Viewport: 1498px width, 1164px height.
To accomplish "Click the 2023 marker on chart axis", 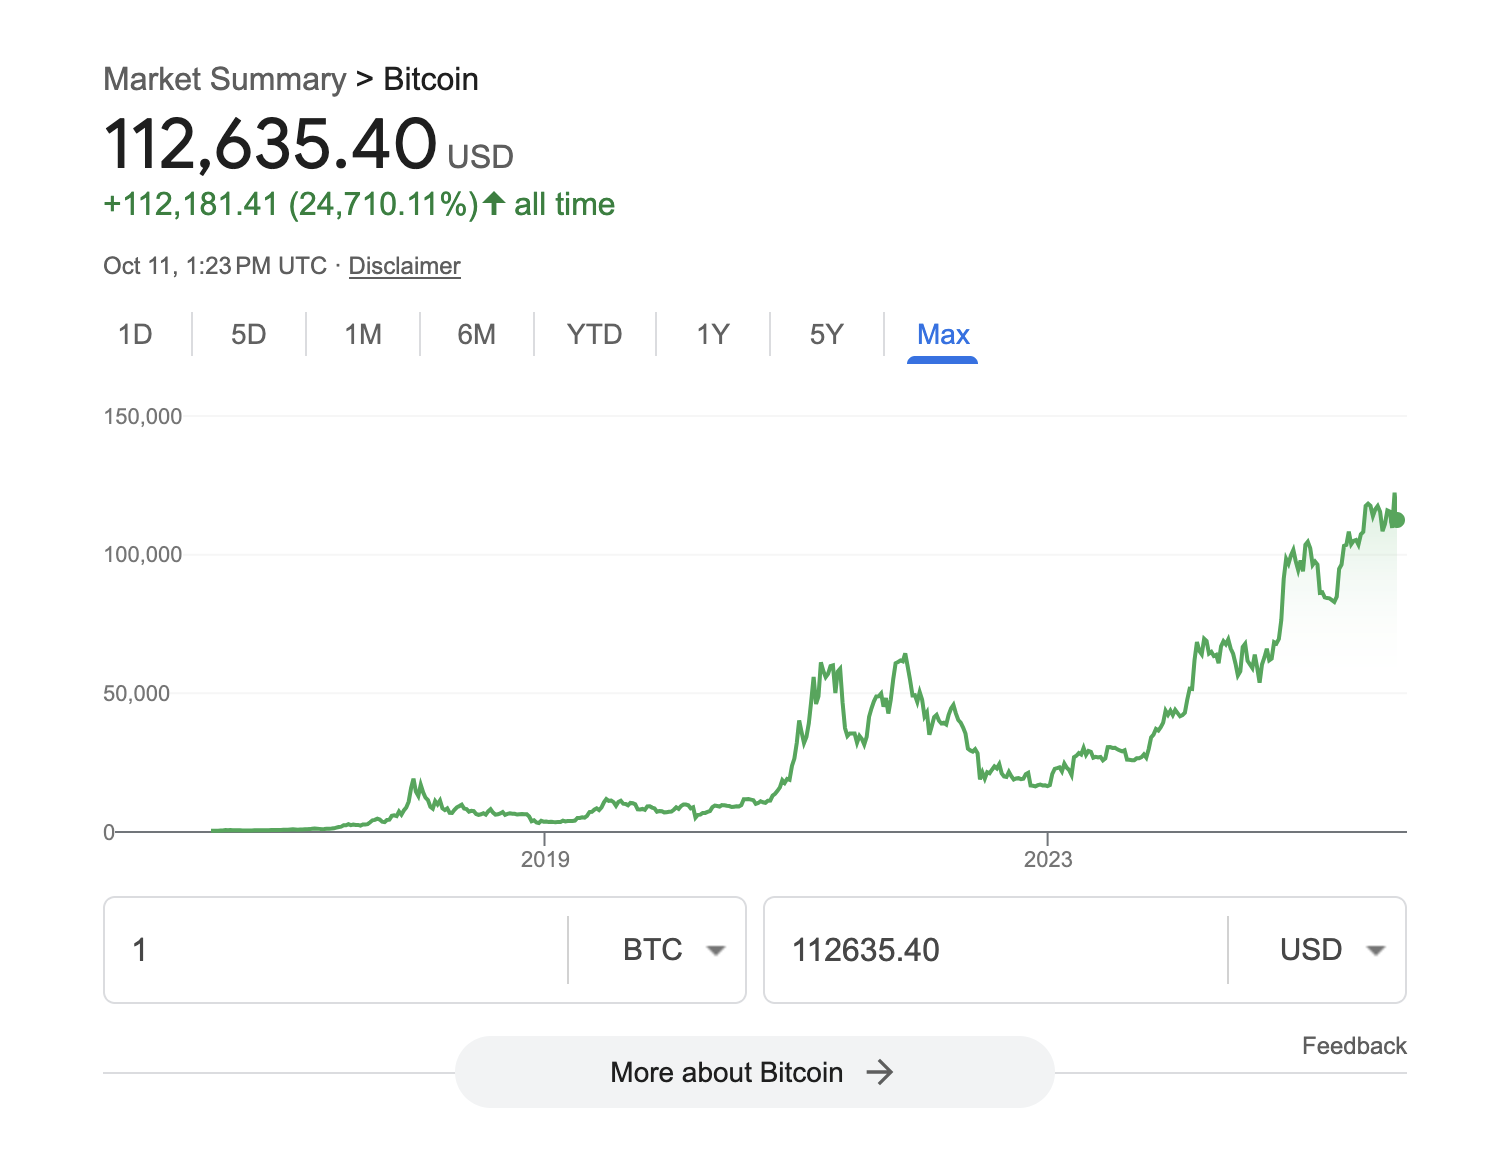I will pyautogui.click(x=1047, y=859).
